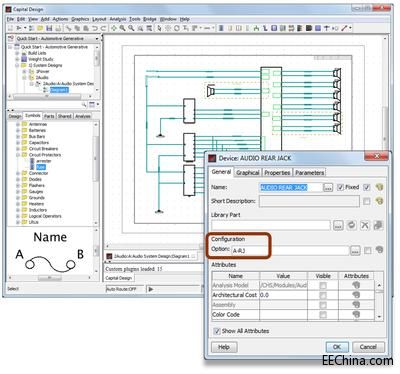This screenshot has height=374, width=400.
Task: Switch to the Graphical tab
Action: (248, 173)
